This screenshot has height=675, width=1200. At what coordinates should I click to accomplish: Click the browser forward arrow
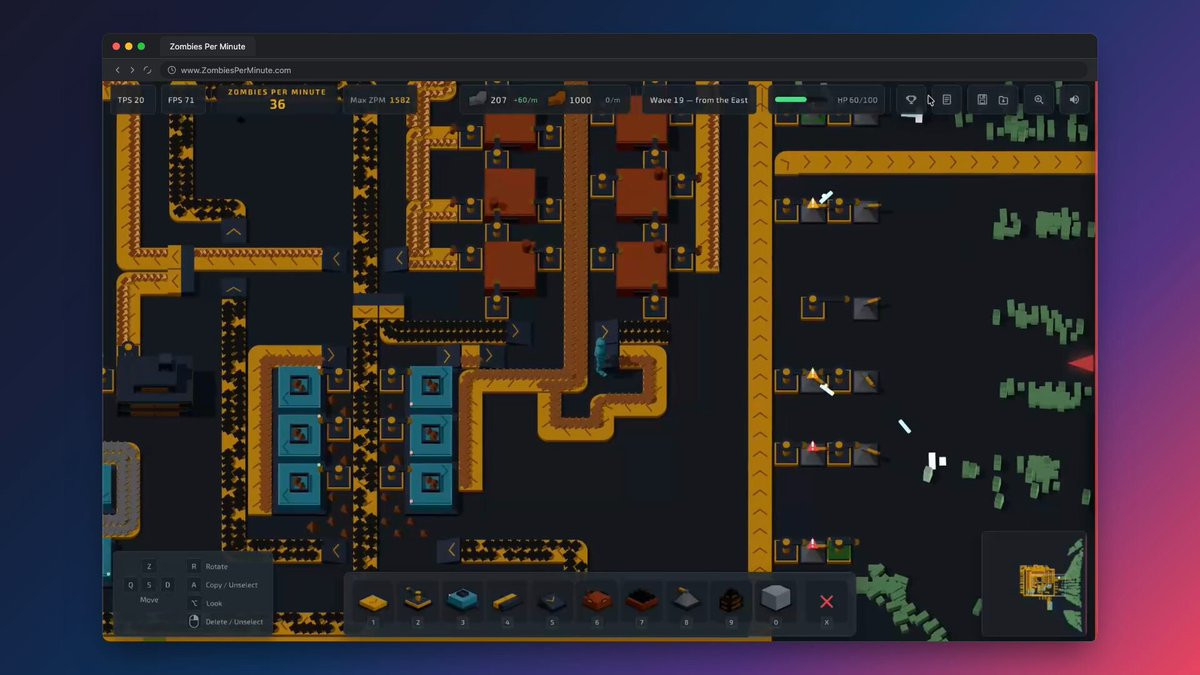coord(132,70)
